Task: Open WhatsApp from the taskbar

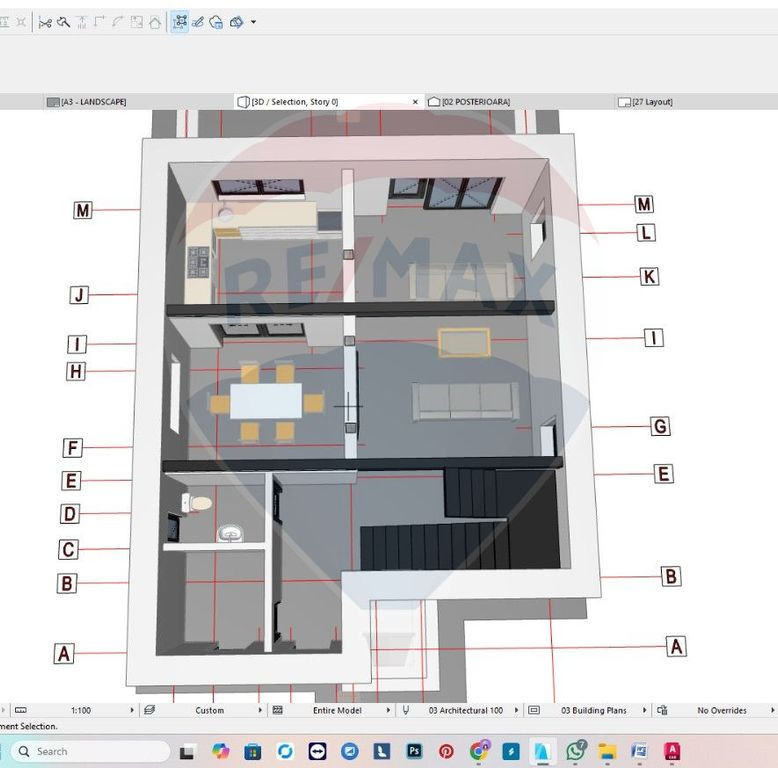Action: coord(576,751)
